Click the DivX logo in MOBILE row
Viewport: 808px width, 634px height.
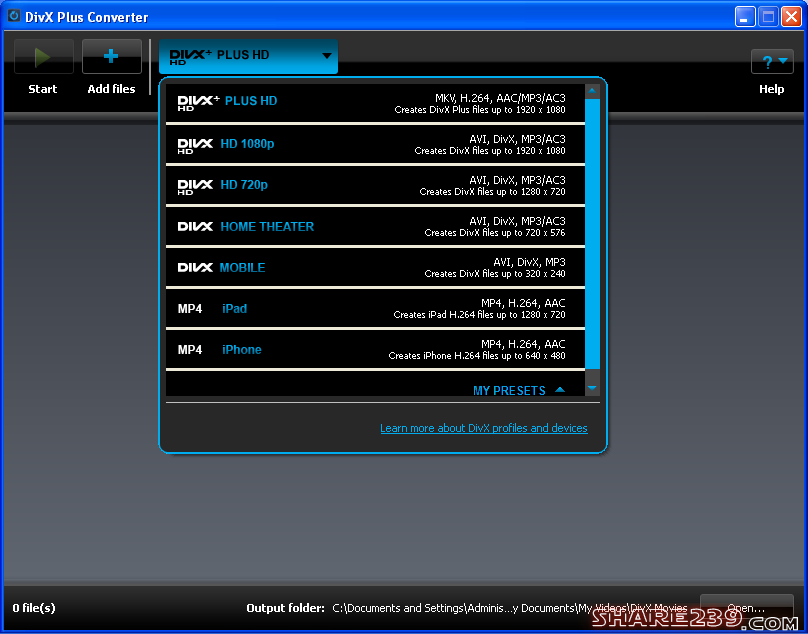coord(195,268)
